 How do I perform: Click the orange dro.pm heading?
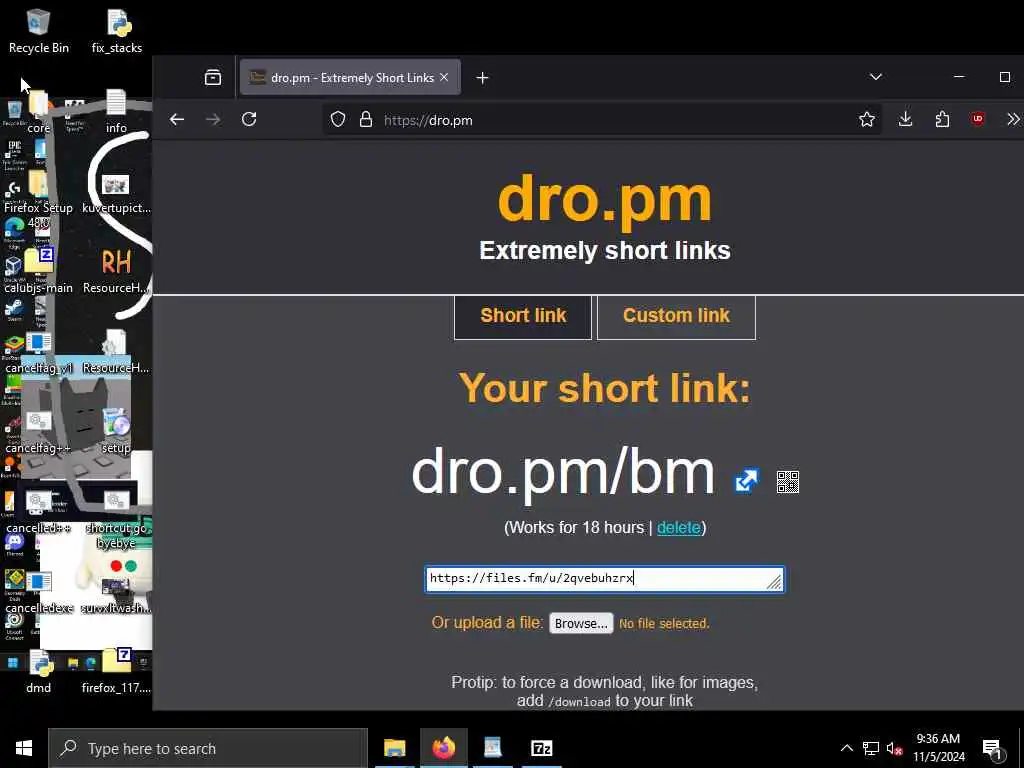[x=605, y=200]
